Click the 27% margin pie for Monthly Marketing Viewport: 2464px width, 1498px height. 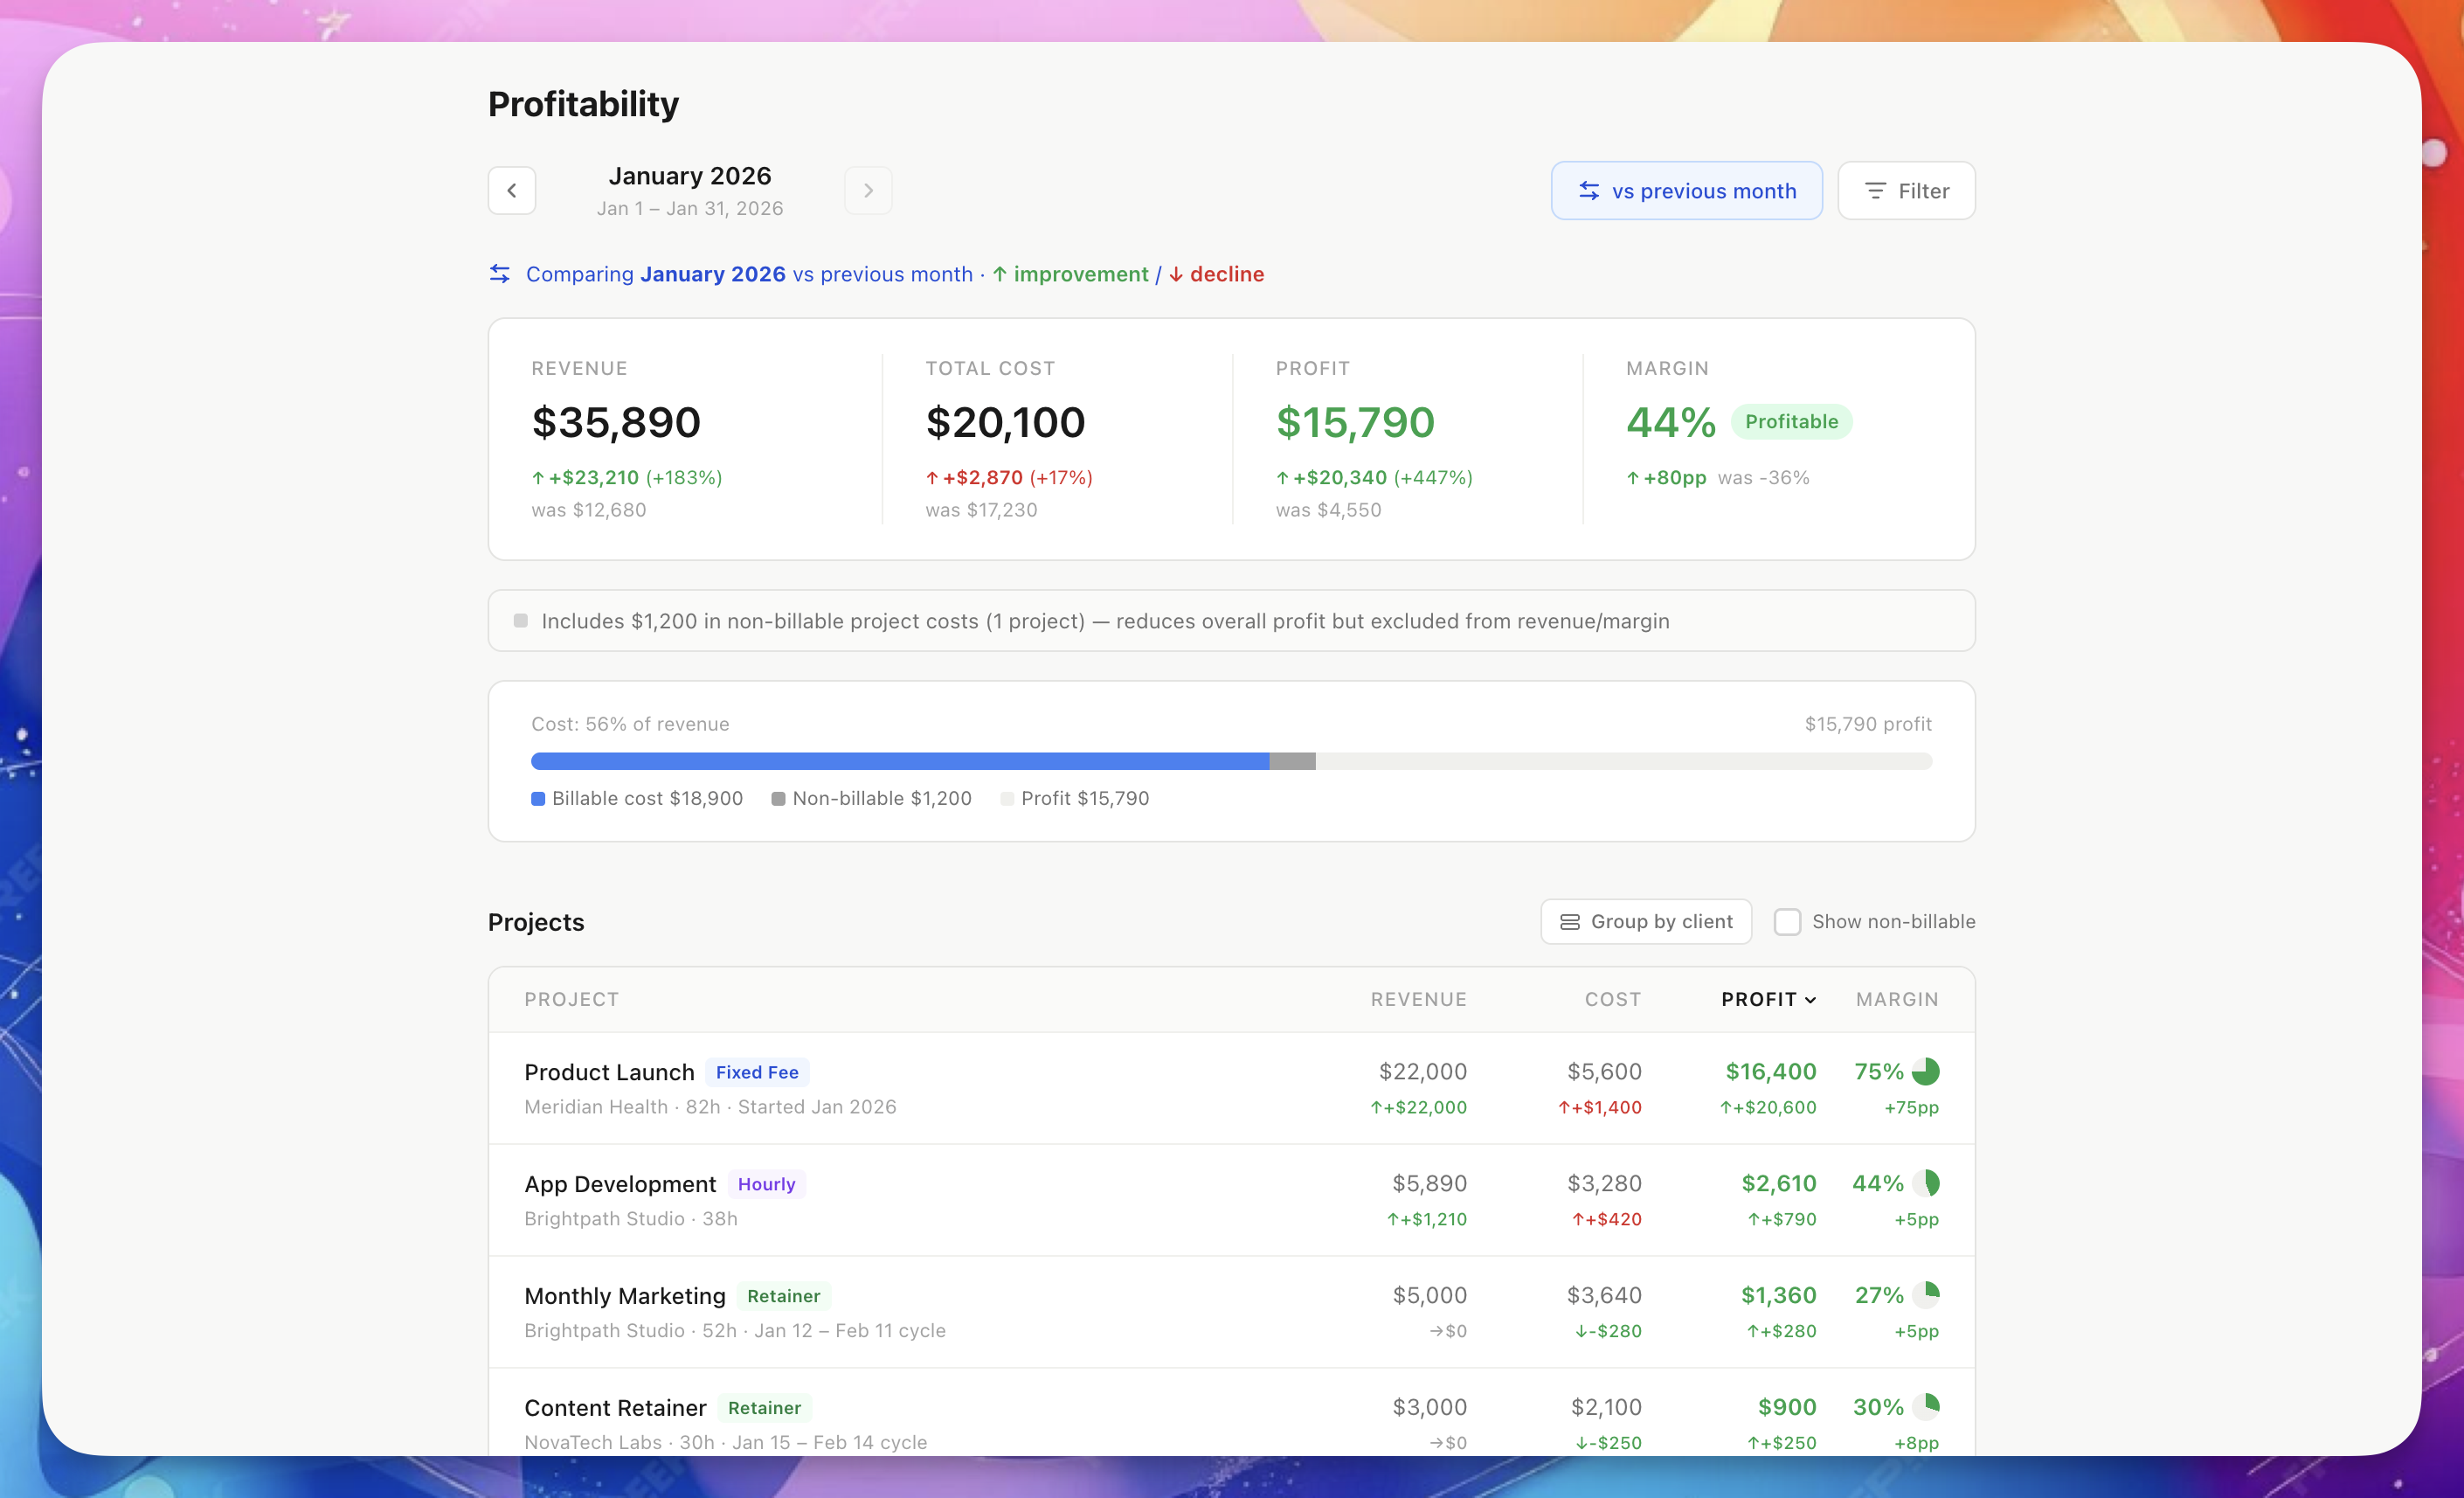[x=1925, y=1295]
